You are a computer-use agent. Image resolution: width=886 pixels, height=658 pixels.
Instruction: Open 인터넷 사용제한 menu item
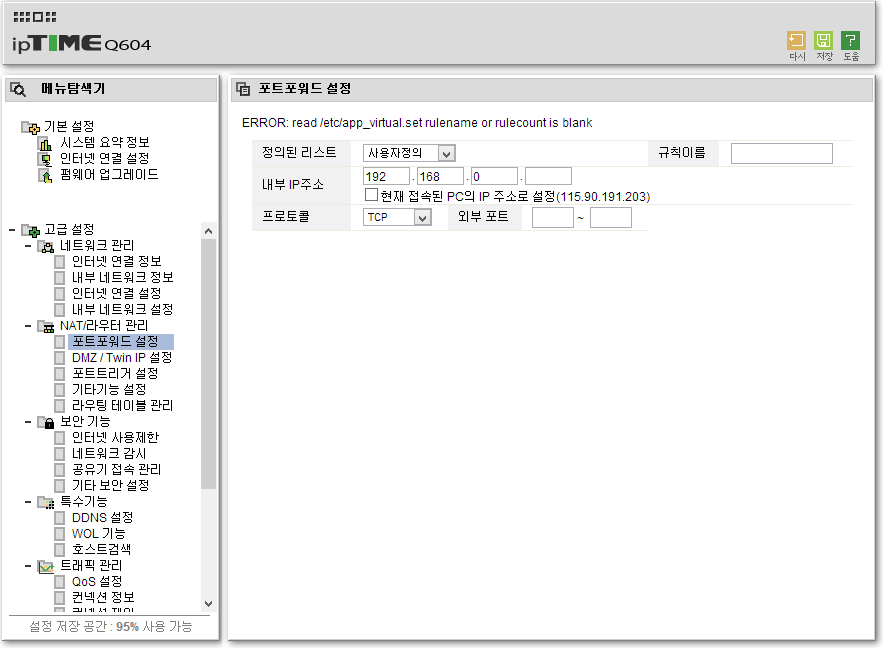[115, 438]
